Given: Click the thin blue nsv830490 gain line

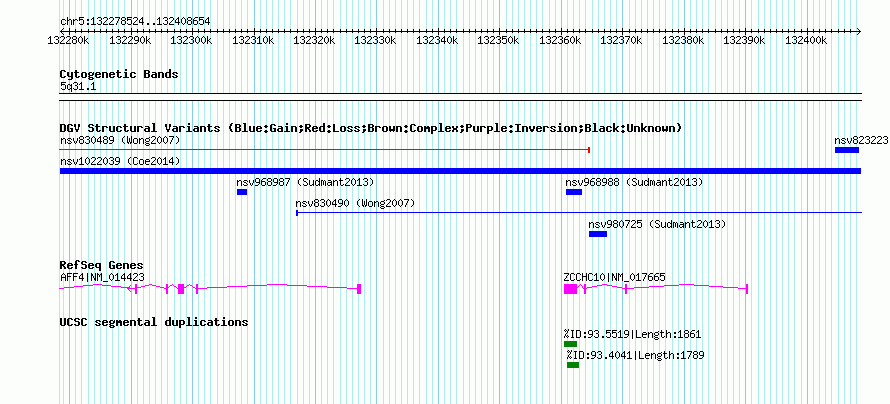Looking at the screenshot, I should (579, 213).
